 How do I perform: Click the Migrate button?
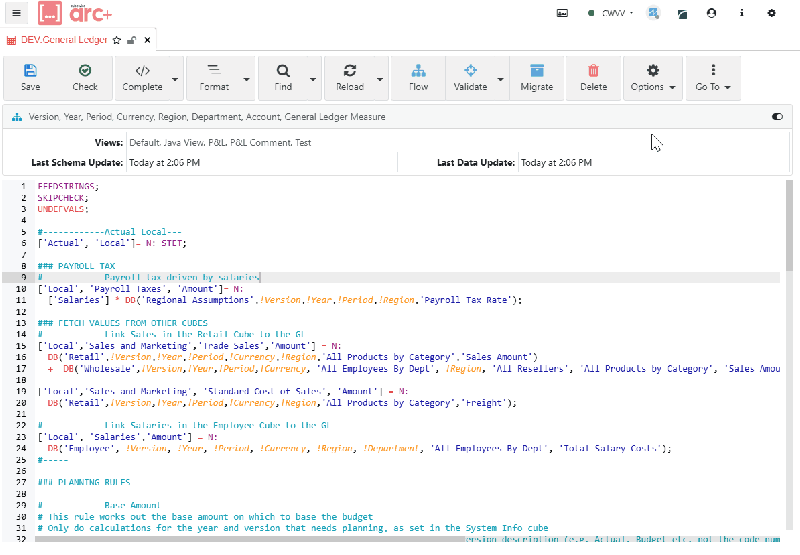pos(537,78)
